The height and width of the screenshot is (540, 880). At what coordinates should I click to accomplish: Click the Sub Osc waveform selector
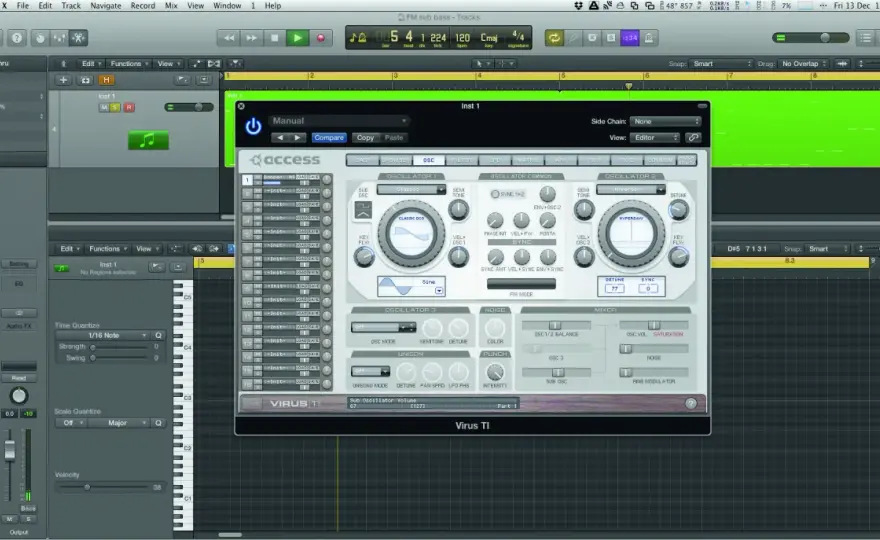(x=363, y=210)
